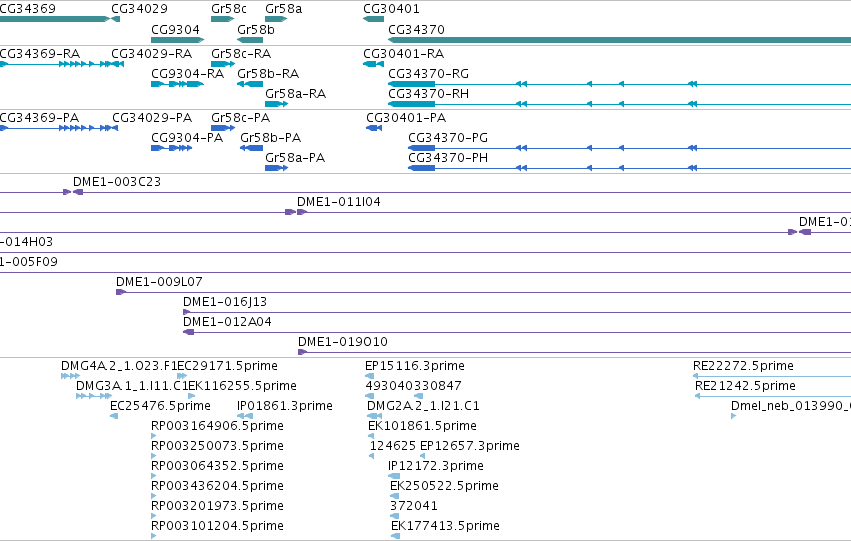Open the IP01861.3prime EST
Screen dimensions: 851x541
coord(245,416)
